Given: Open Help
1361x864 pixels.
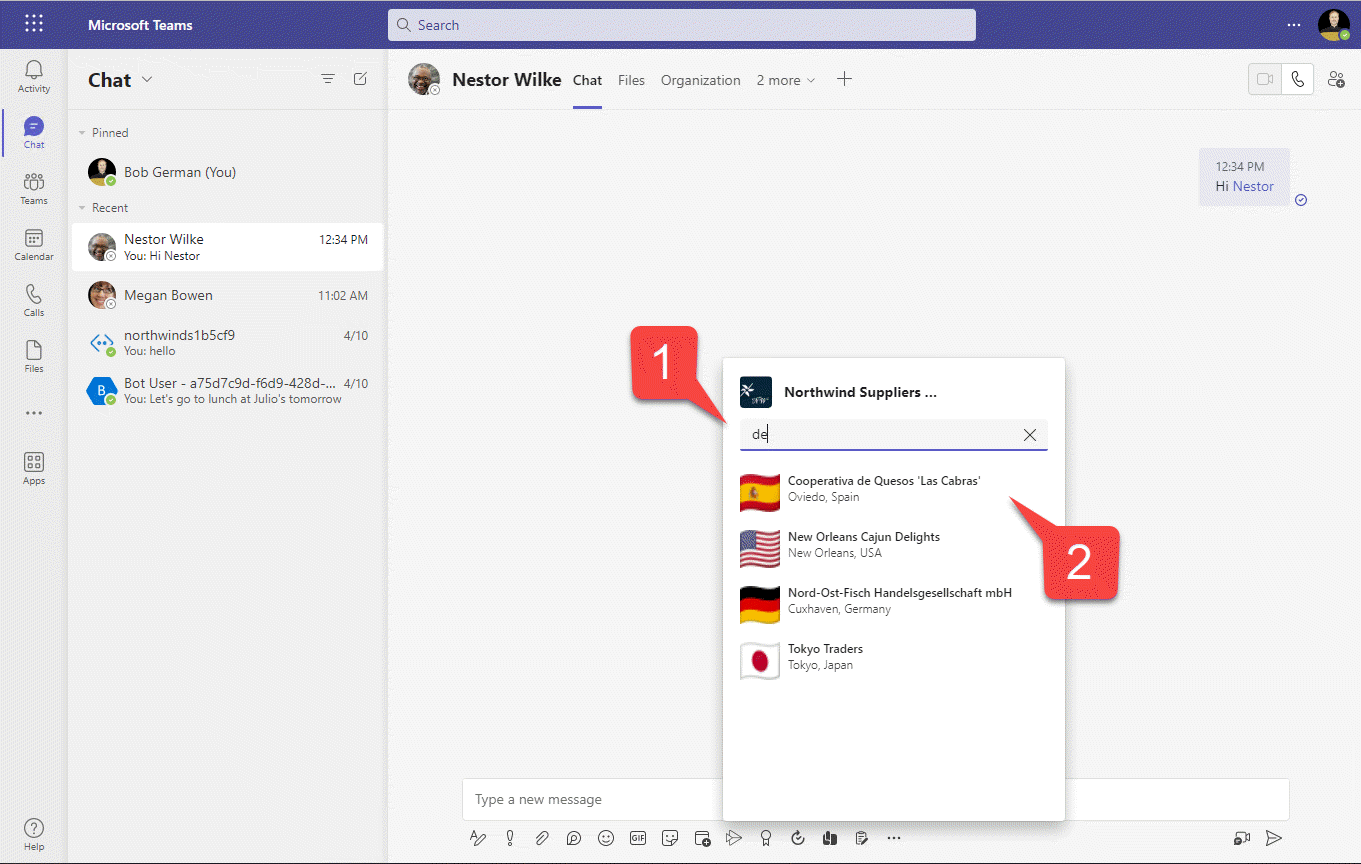Looking at the screenshot, I should (x=34, y=834).
